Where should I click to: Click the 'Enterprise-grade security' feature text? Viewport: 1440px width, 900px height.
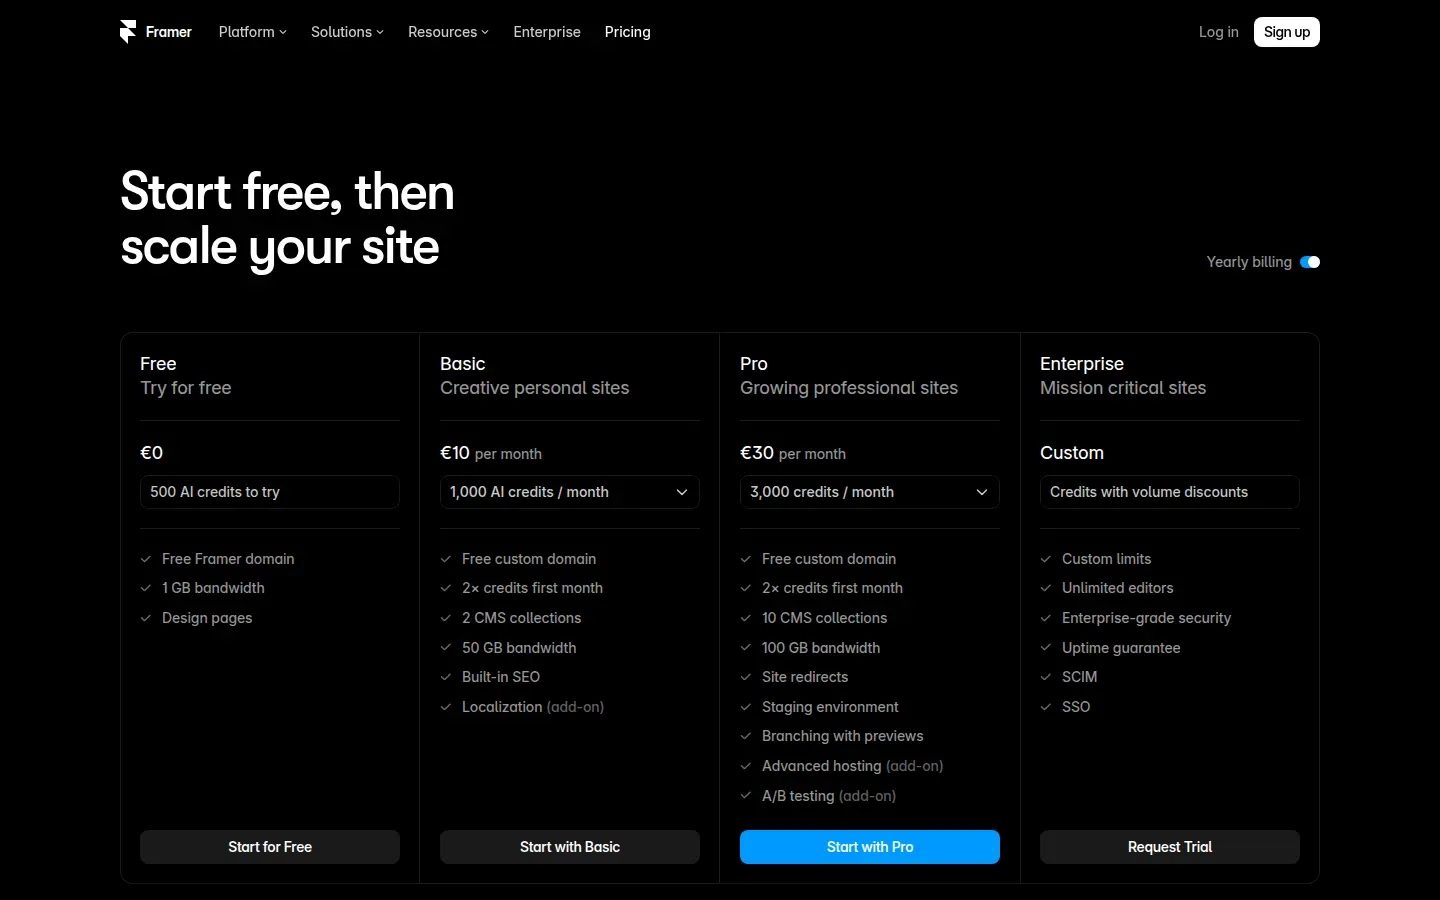point(1146,618)
